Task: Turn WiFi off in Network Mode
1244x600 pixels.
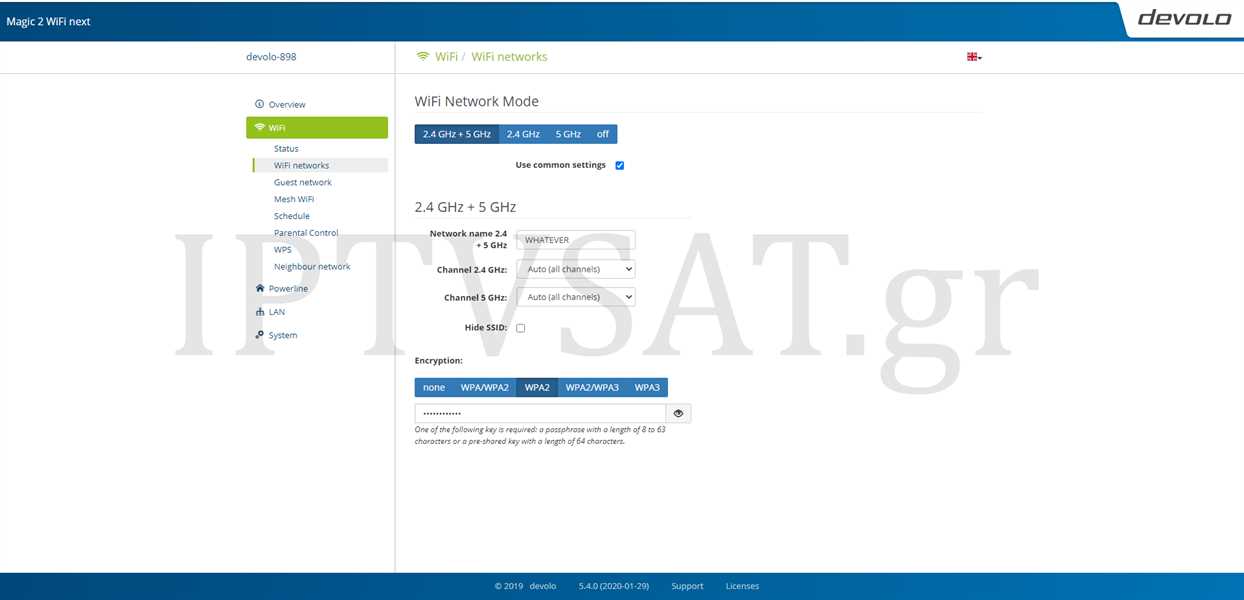Action: click(x=603, y=134)
